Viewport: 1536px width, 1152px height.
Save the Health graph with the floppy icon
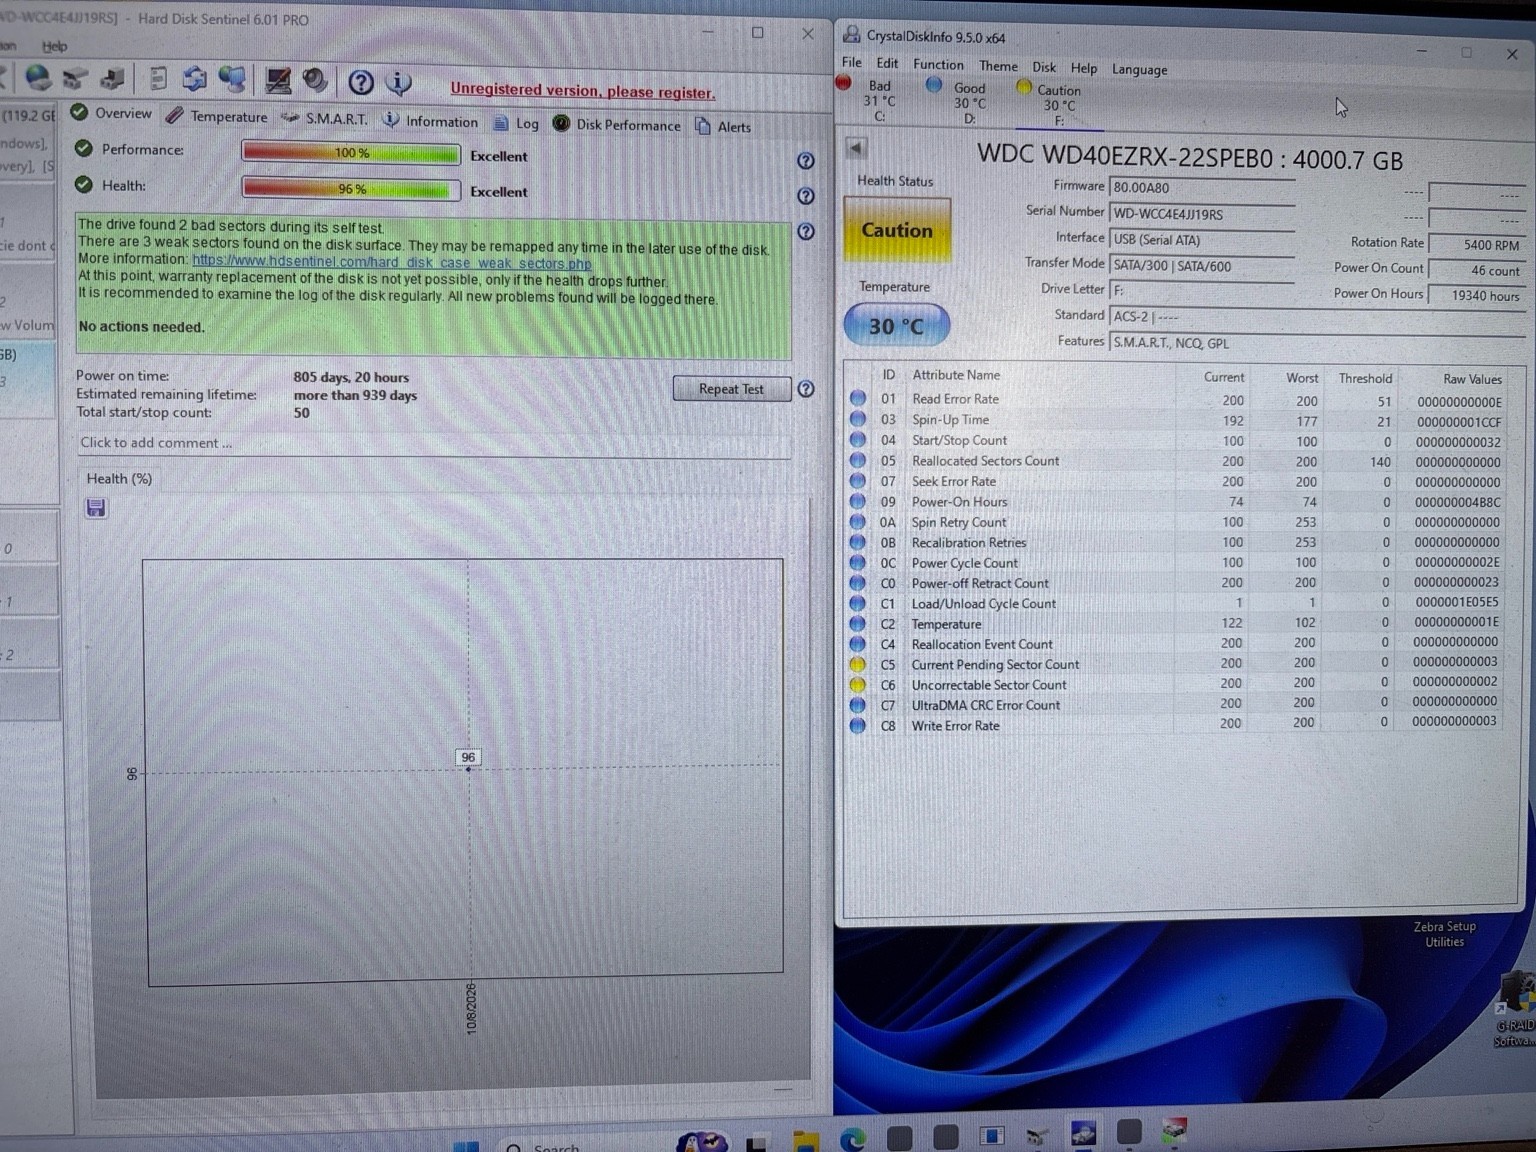(x=96, y=508)
